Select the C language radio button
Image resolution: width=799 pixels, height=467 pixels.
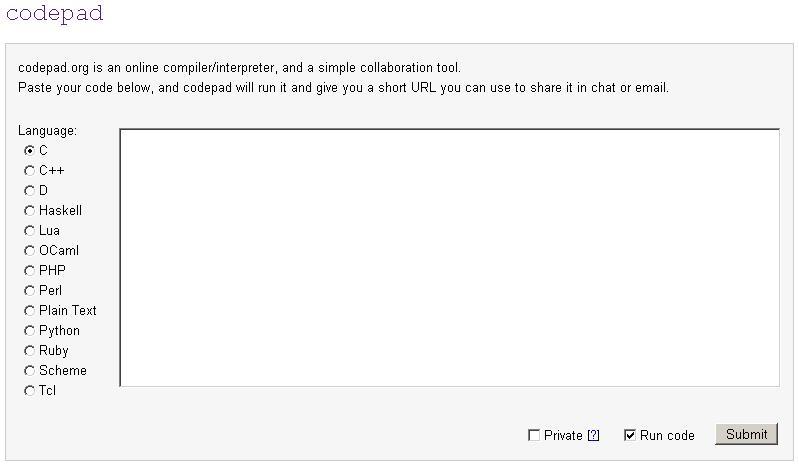tap(30, 150)
